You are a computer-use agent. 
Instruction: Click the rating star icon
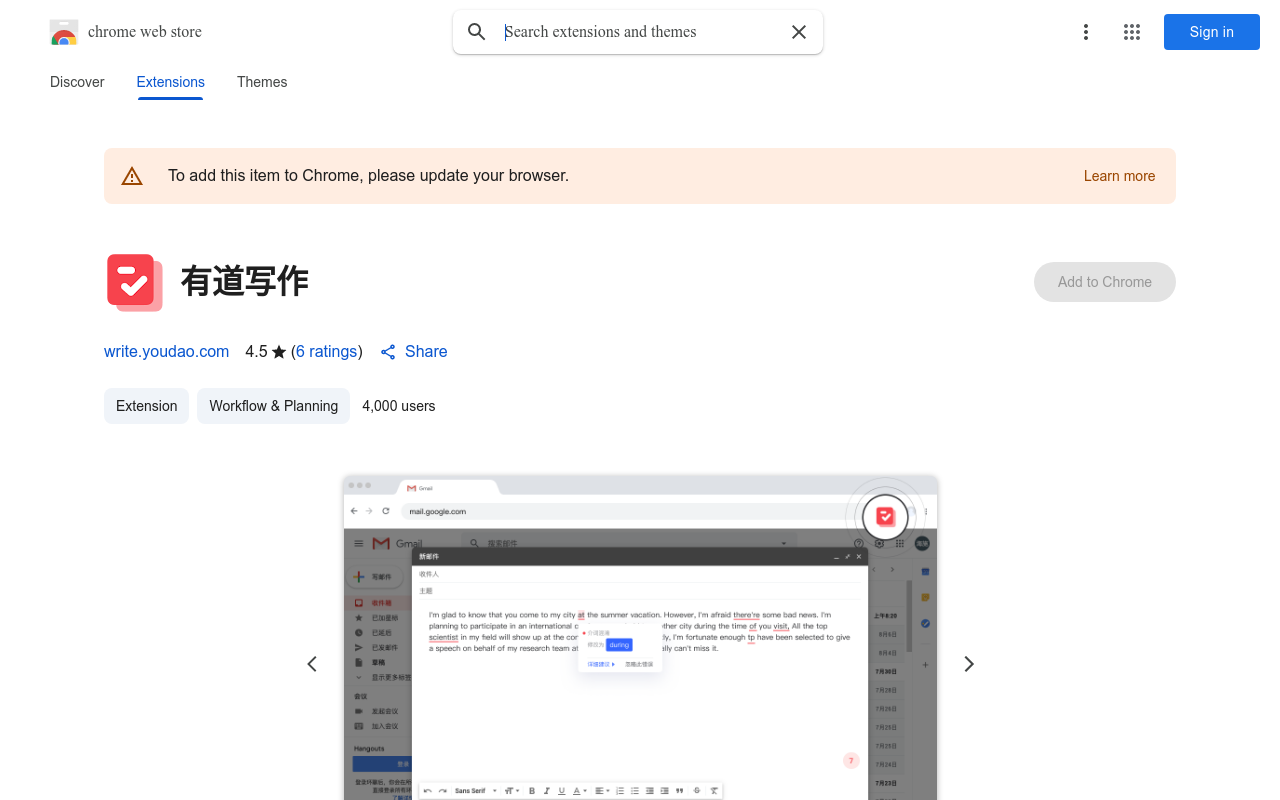pos(279,352)
